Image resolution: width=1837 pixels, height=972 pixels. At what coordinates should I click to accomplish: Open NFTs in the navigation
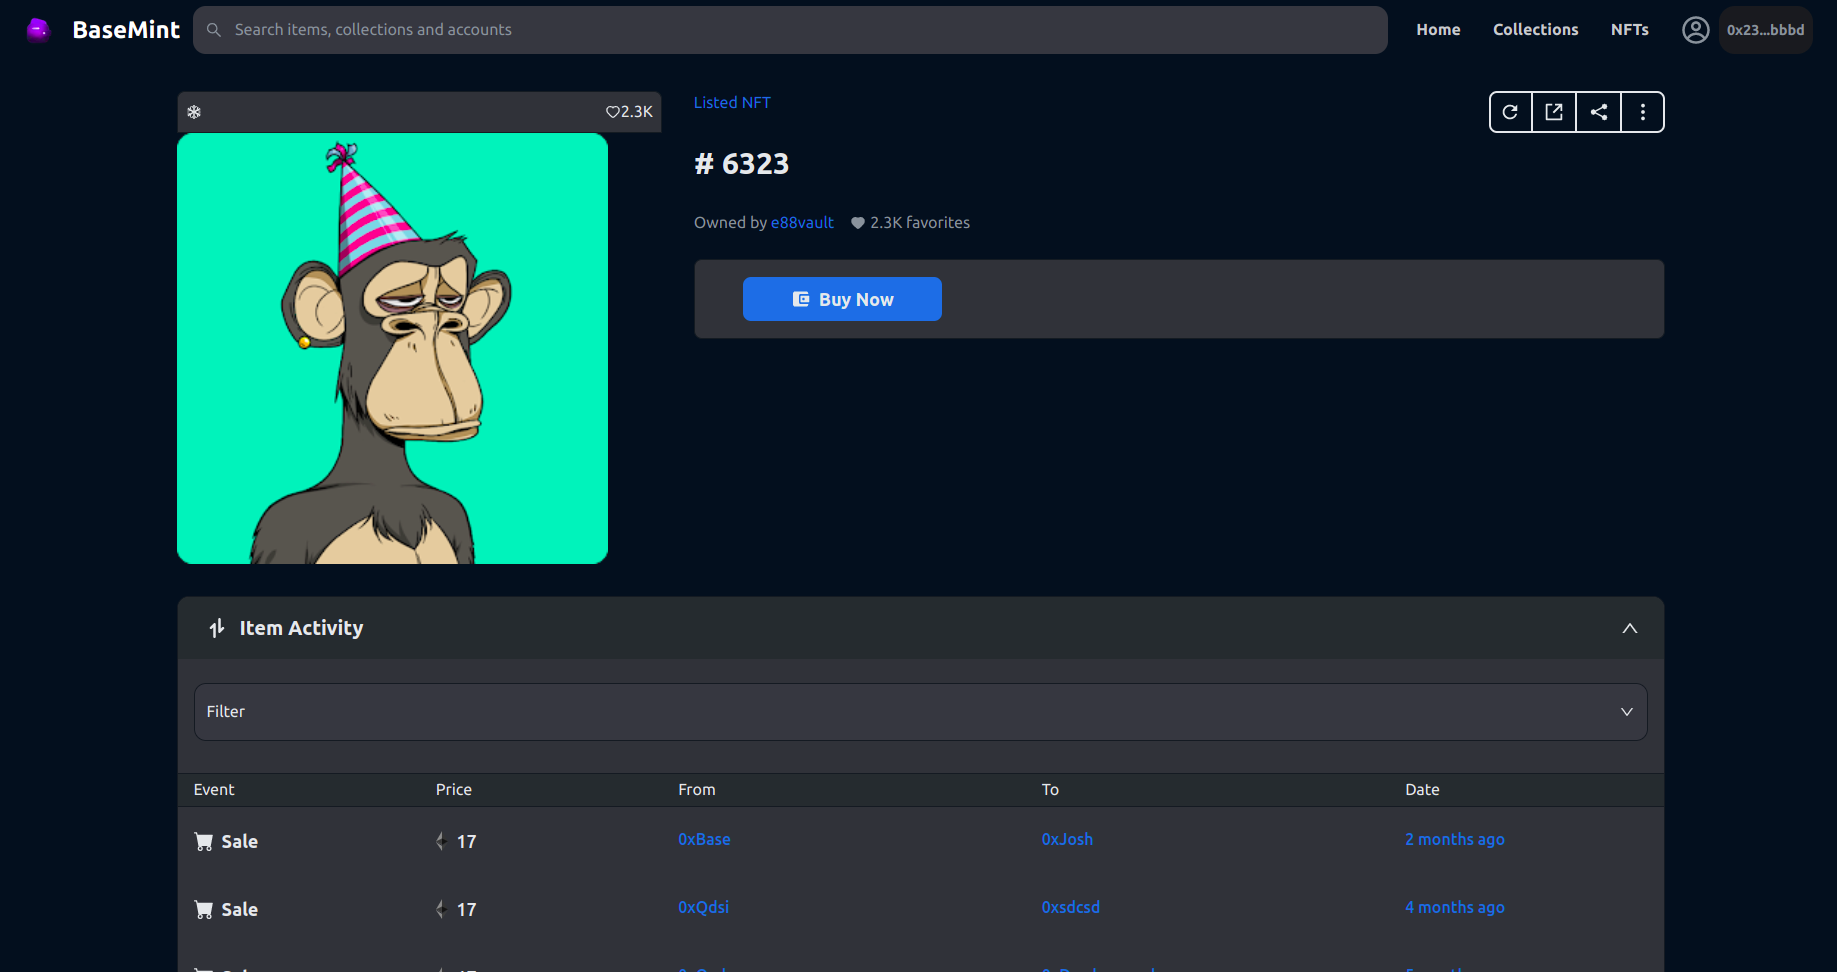(1630, 30)
